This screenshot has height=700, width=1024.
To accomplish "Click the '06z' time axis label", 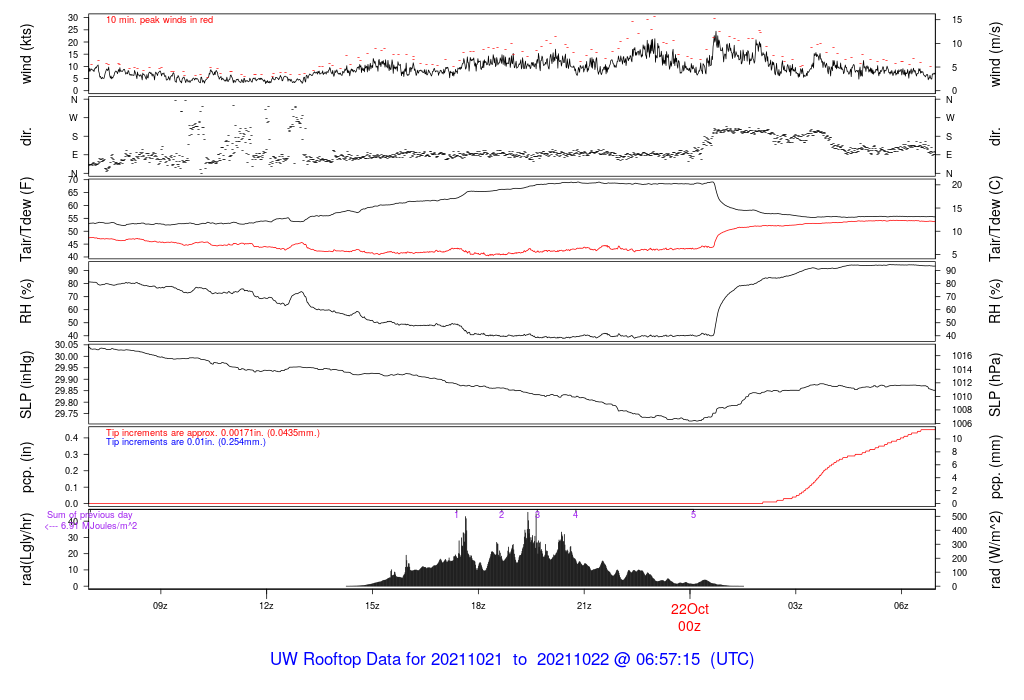I will (x=901, y=606).
